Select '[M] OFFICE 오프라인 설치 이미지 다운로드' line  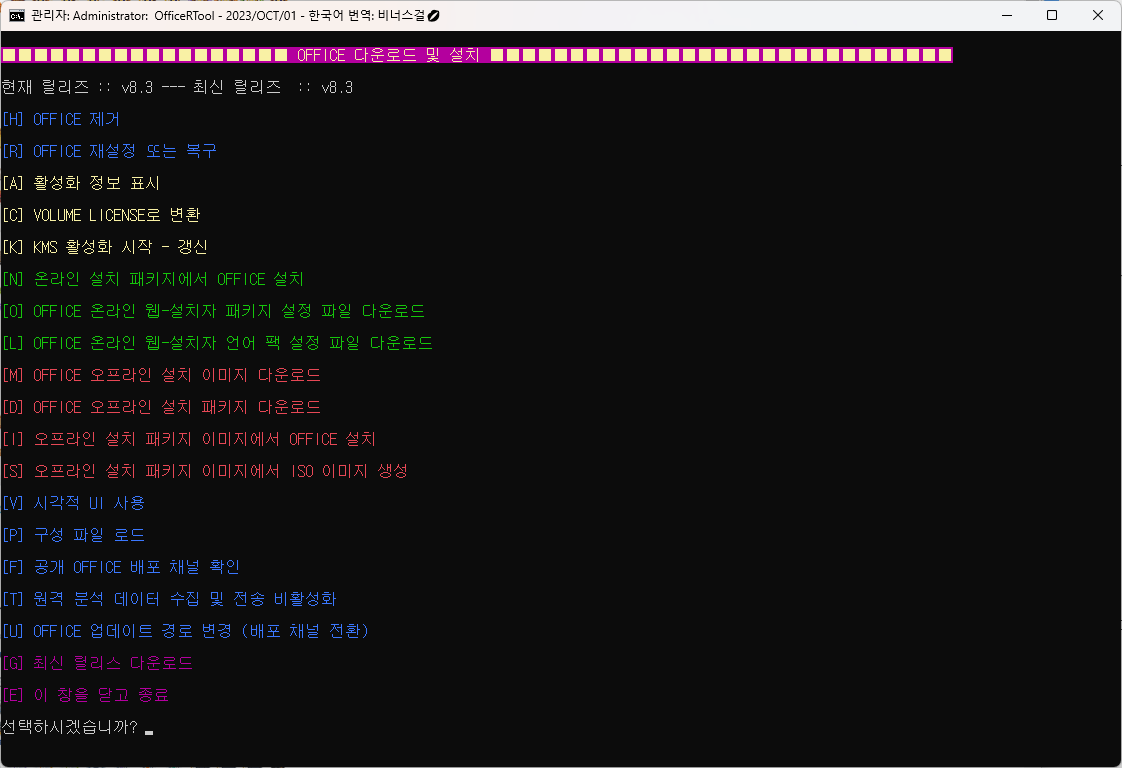[x=161, y=375]
